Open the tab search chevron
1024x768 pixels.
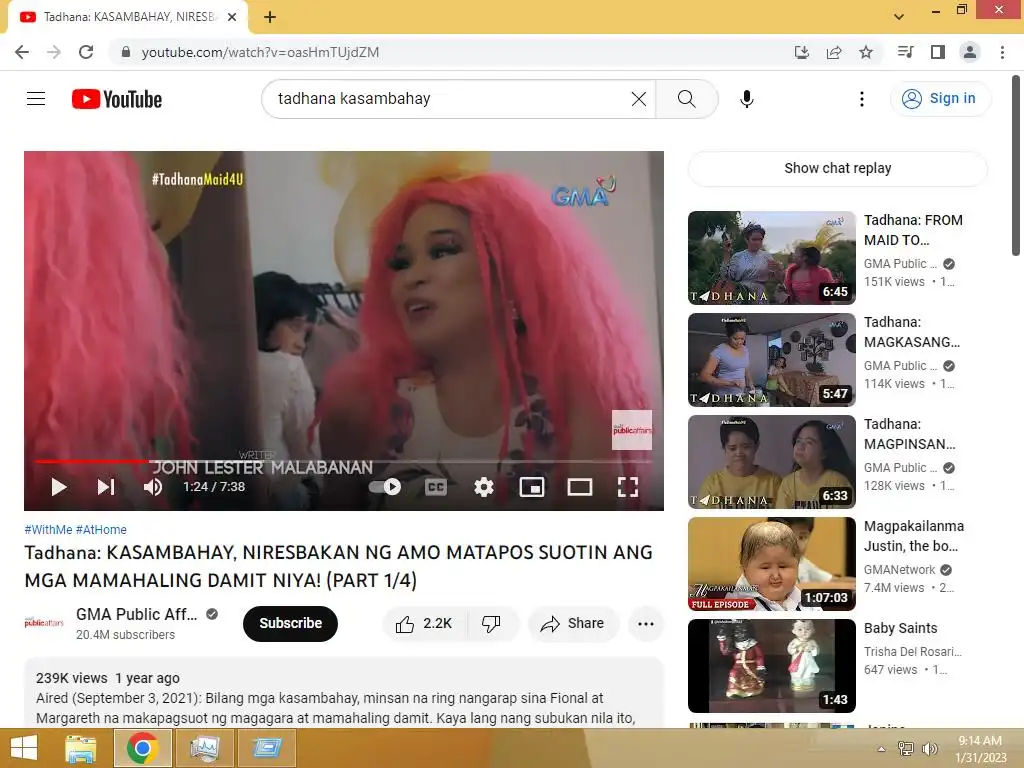click(899, 17)
